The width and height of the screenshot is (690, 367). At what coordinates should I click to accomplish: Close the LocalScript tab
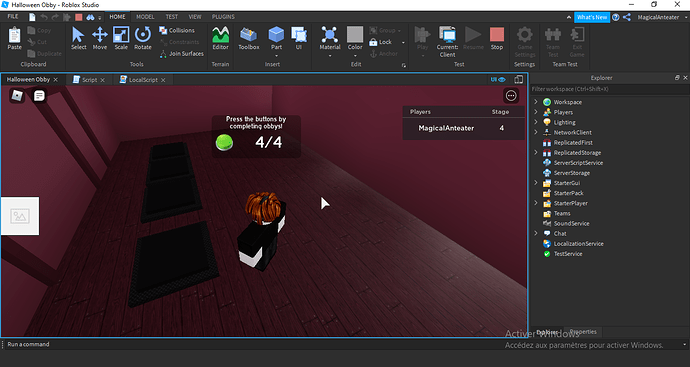[x=163, y=80]
